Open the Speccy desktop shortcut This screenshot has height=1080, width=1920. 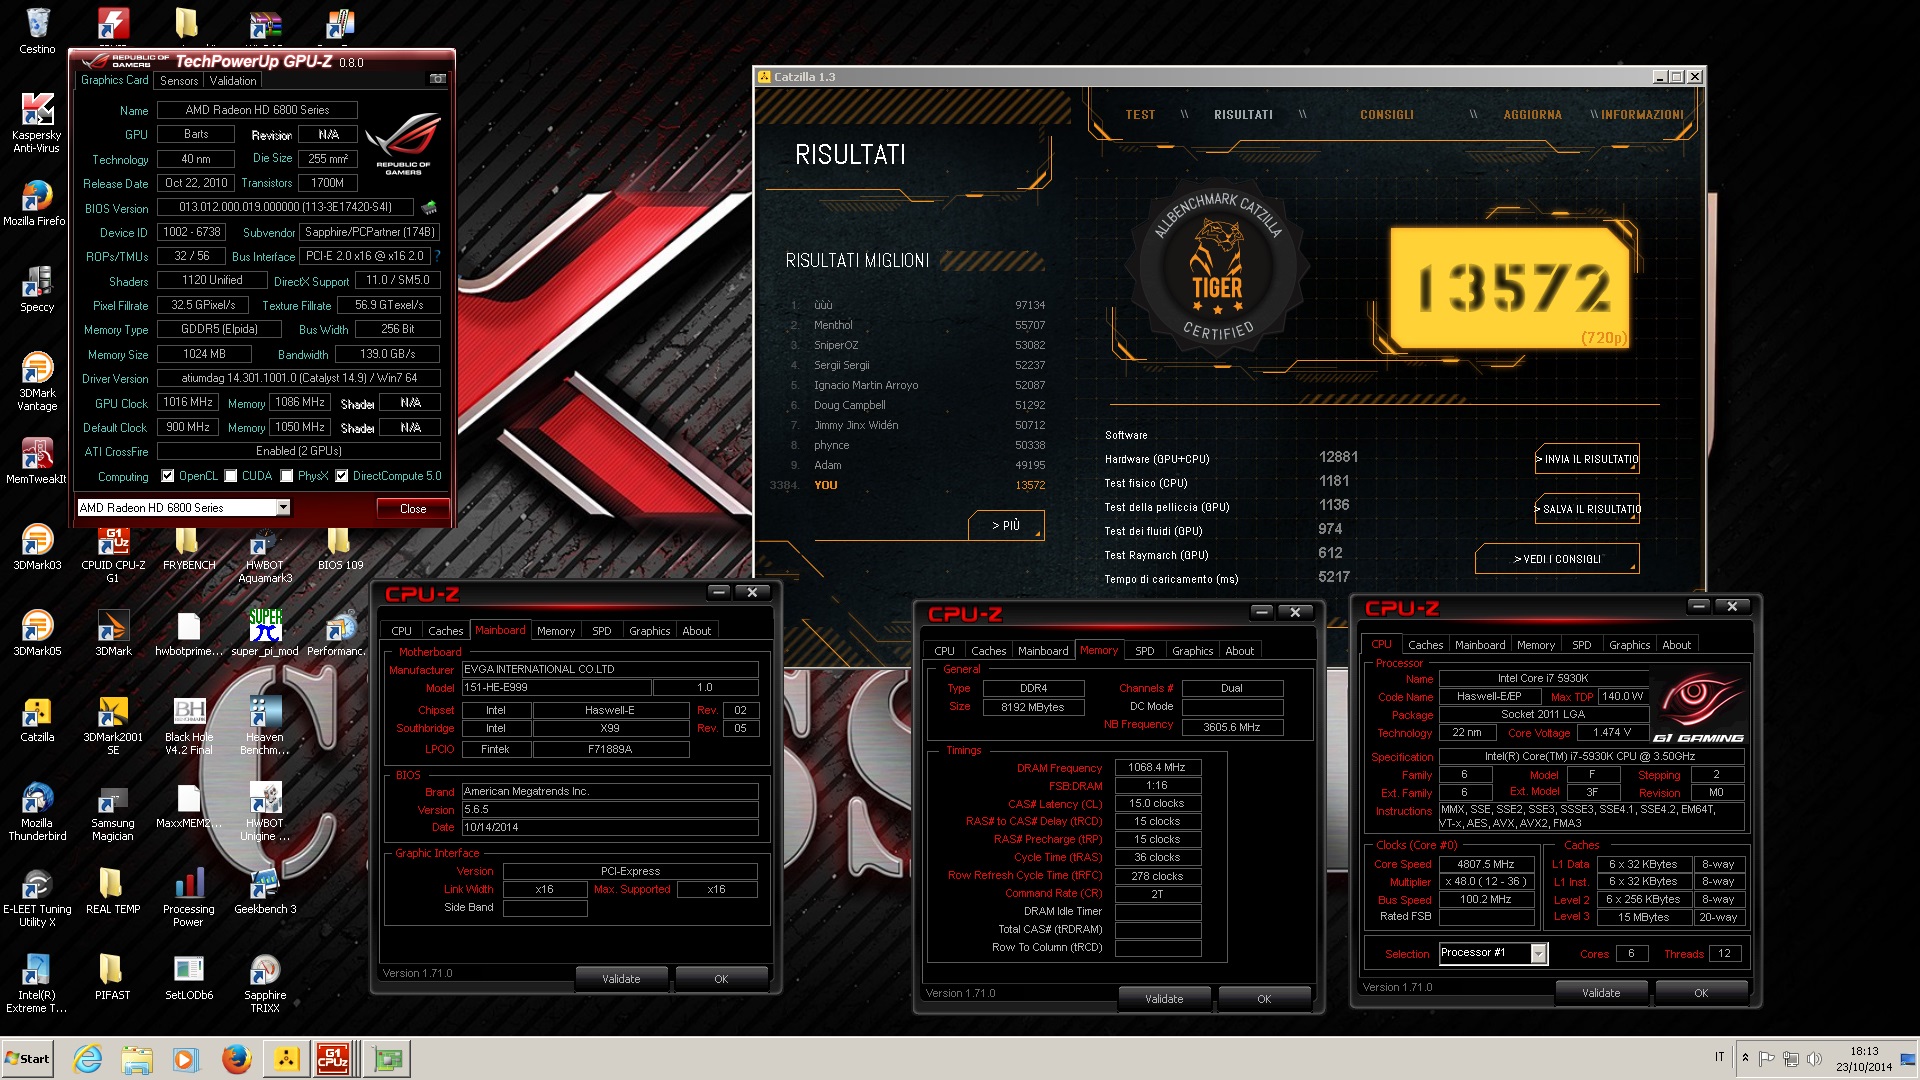37,289
